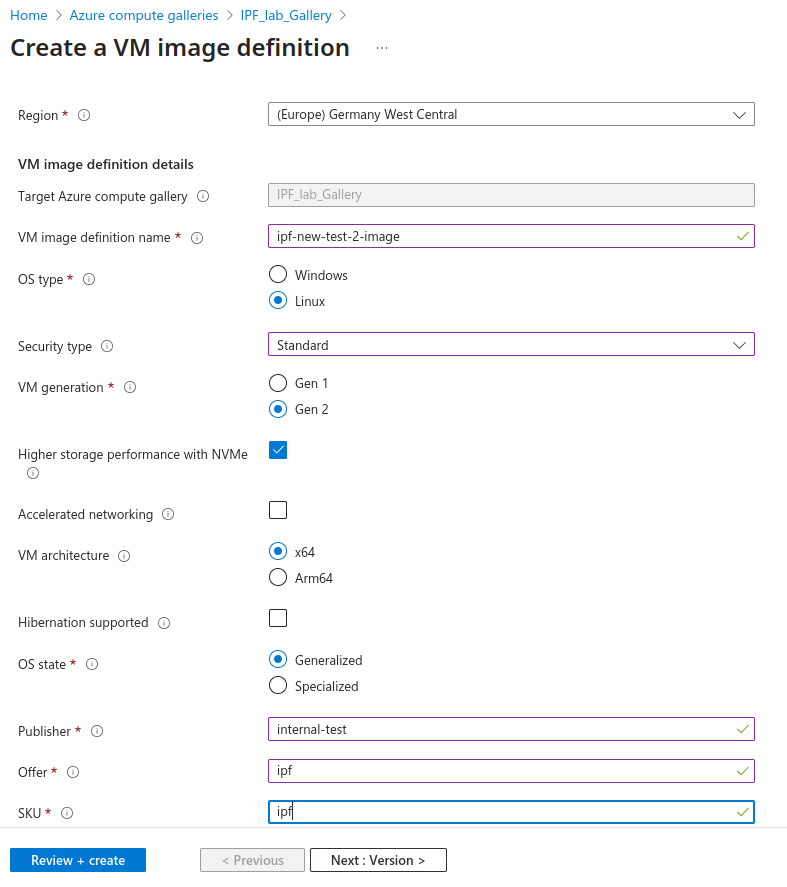Open the ellipsis menu beside page title

pyautogui.click(x=382, y=48)
